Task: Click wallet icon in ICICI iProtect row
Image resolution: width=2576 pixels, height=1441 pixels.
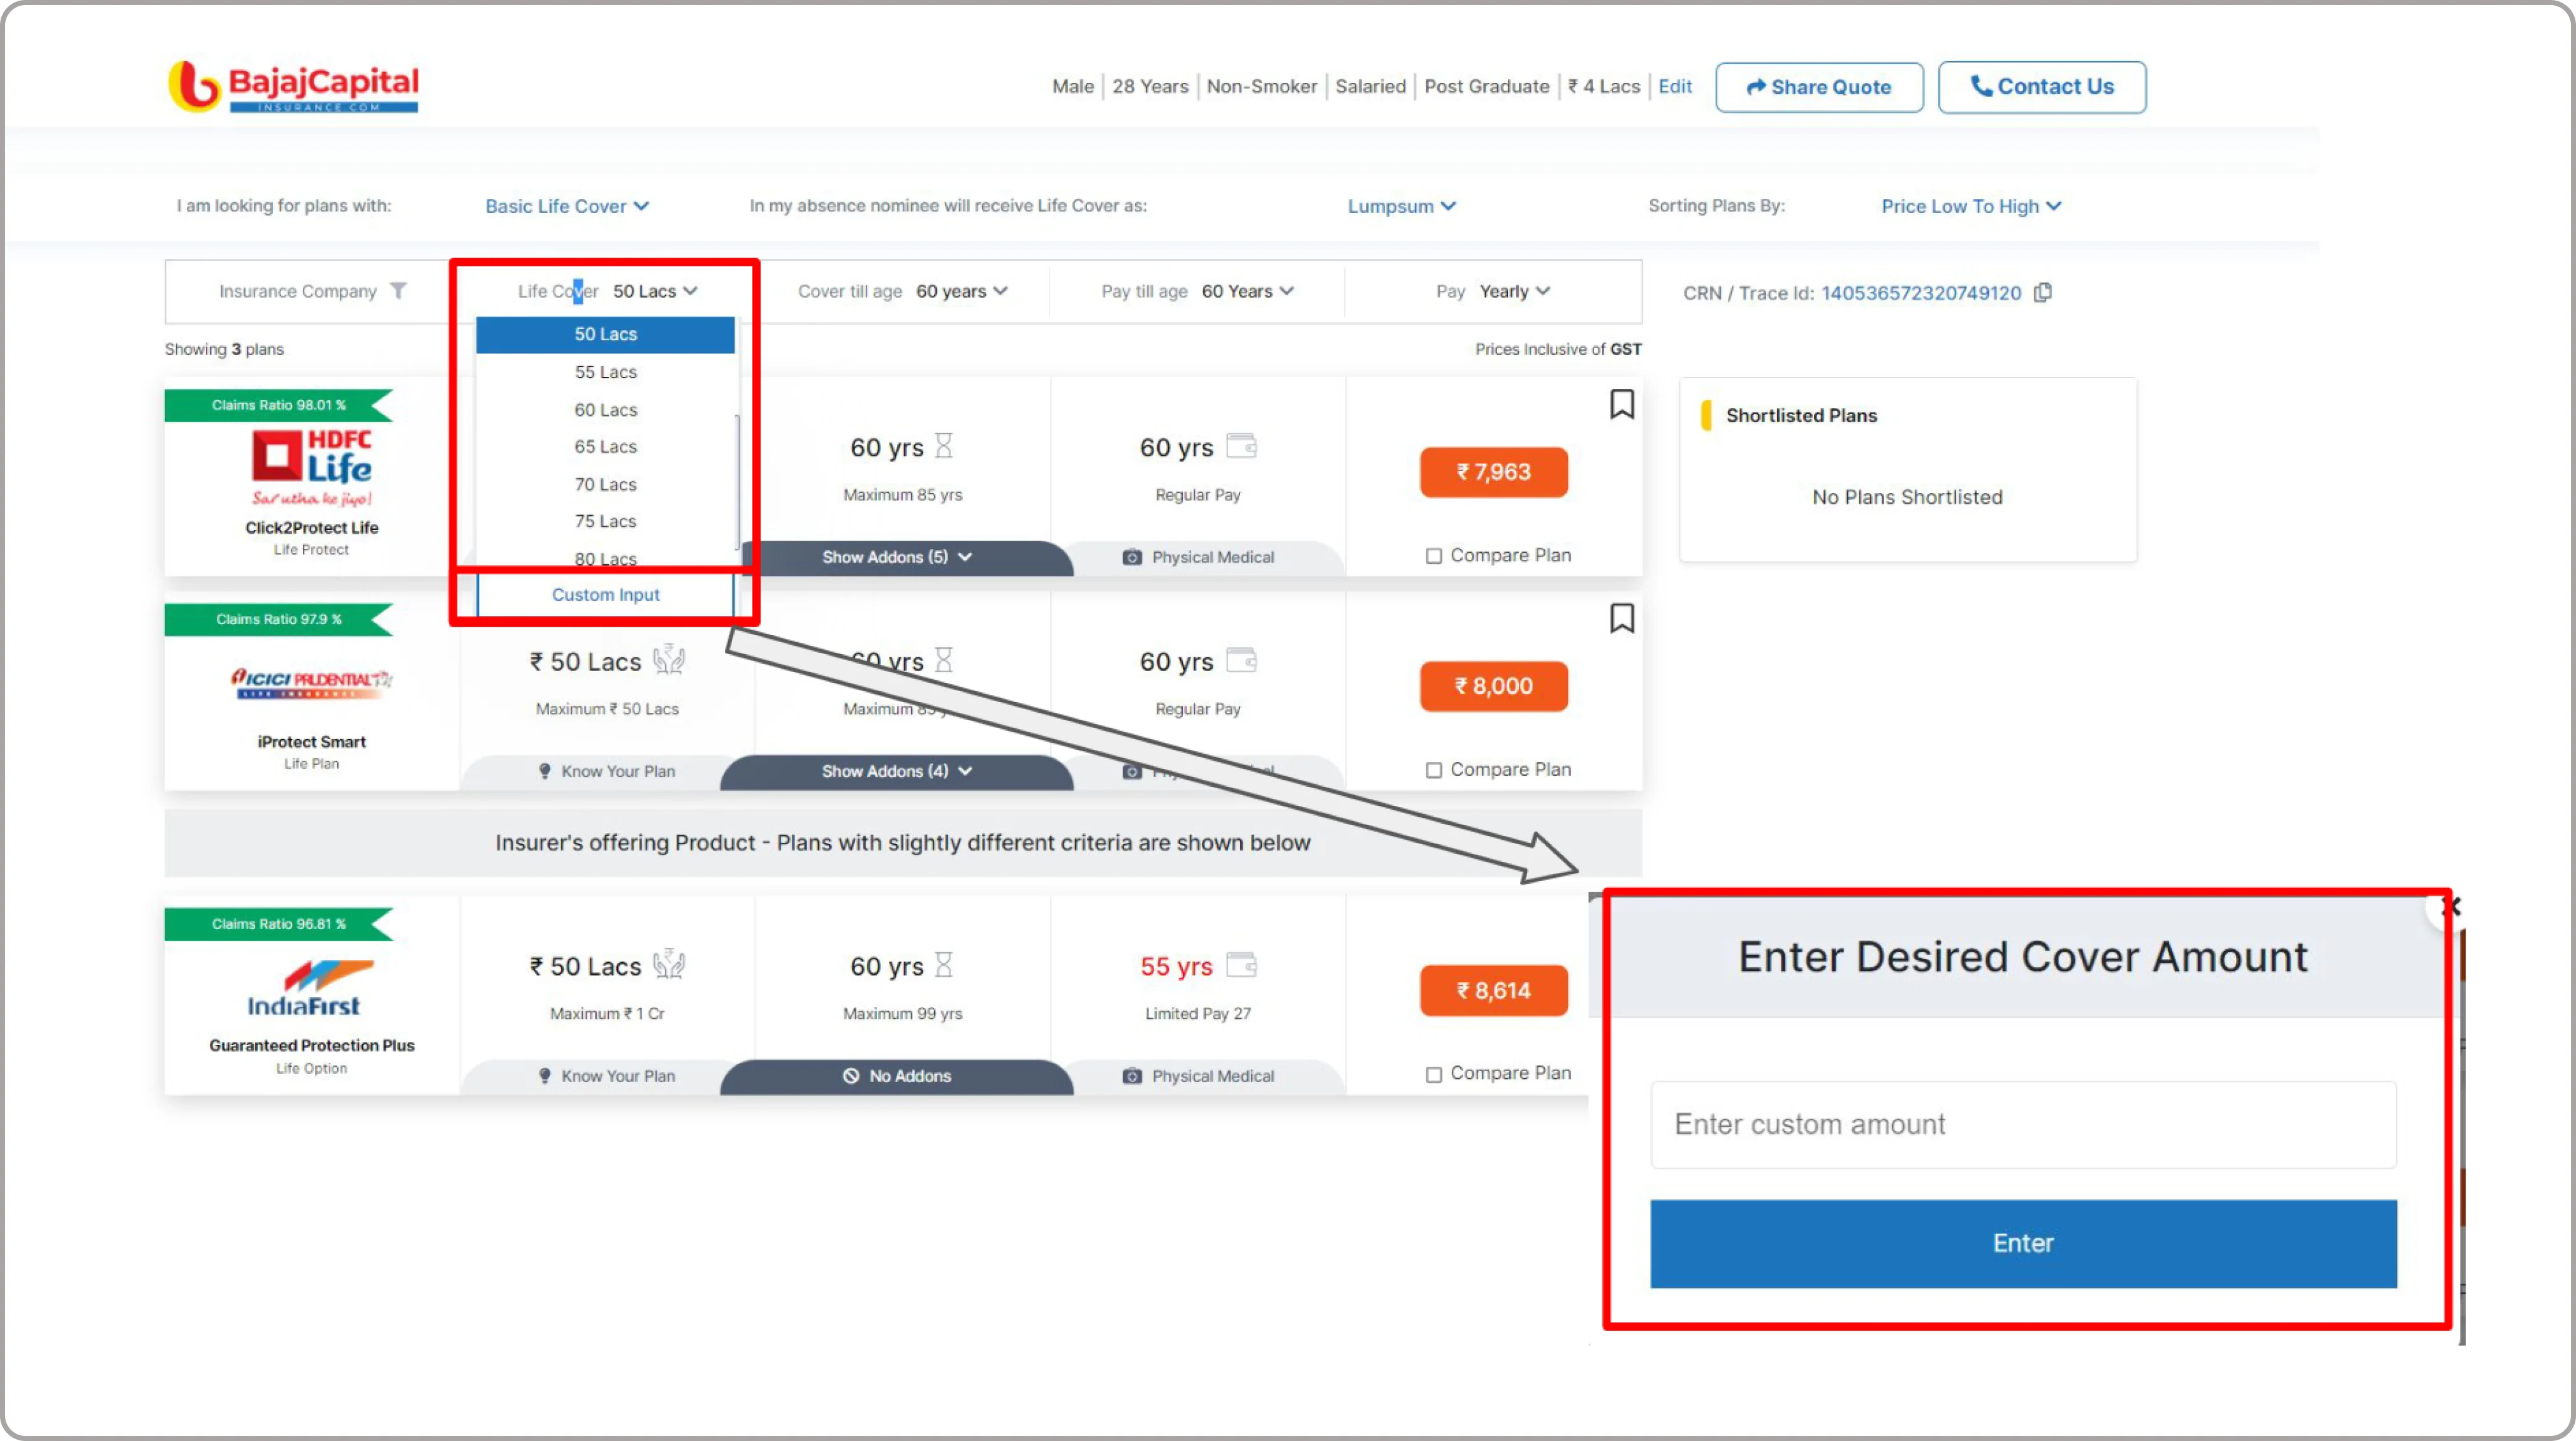Action: (1241, 660)
